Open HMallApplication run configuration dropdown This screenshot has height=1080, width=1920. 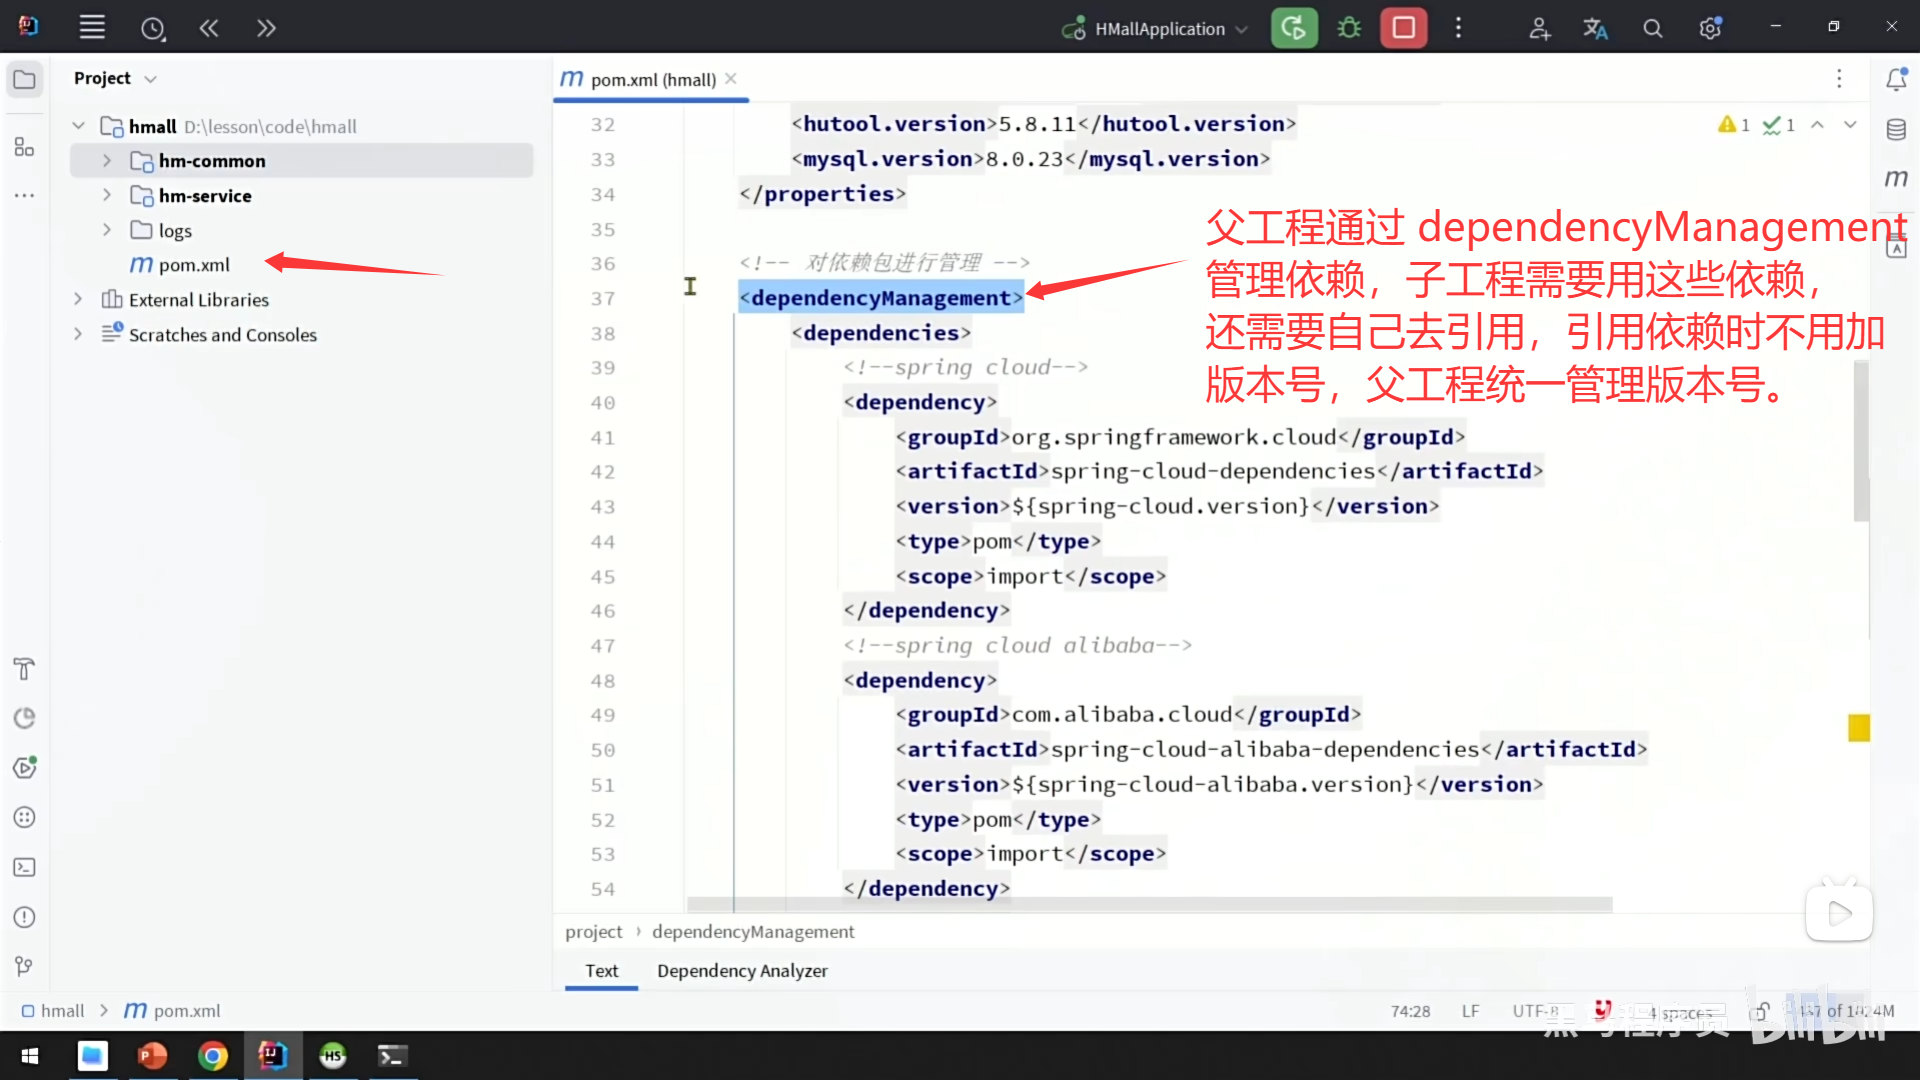tap(1160, 29)
